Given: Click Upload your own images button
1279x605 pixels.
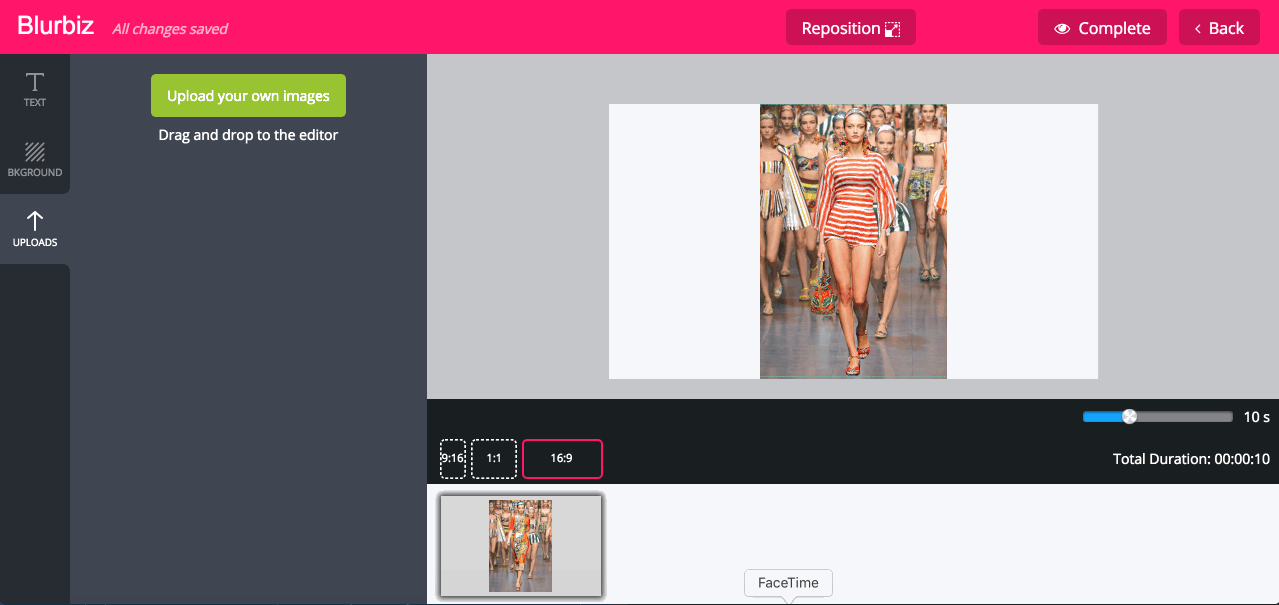Looking at the screenshot, I should (248, 96).
